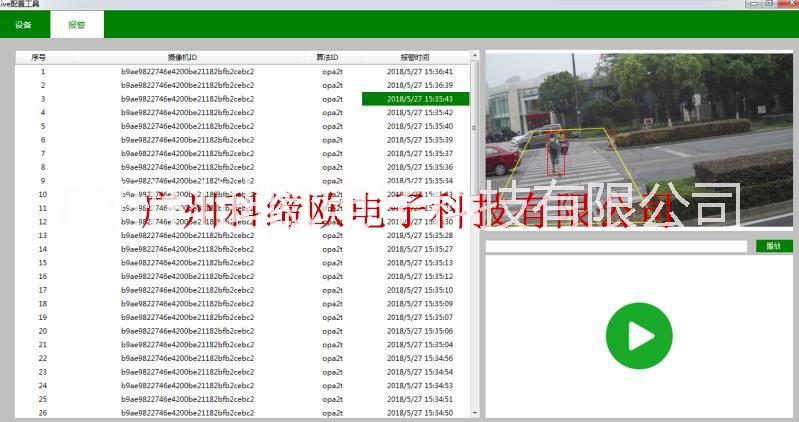
Task: Sort by the 报警时间 column header
Action: coord(415,57)
